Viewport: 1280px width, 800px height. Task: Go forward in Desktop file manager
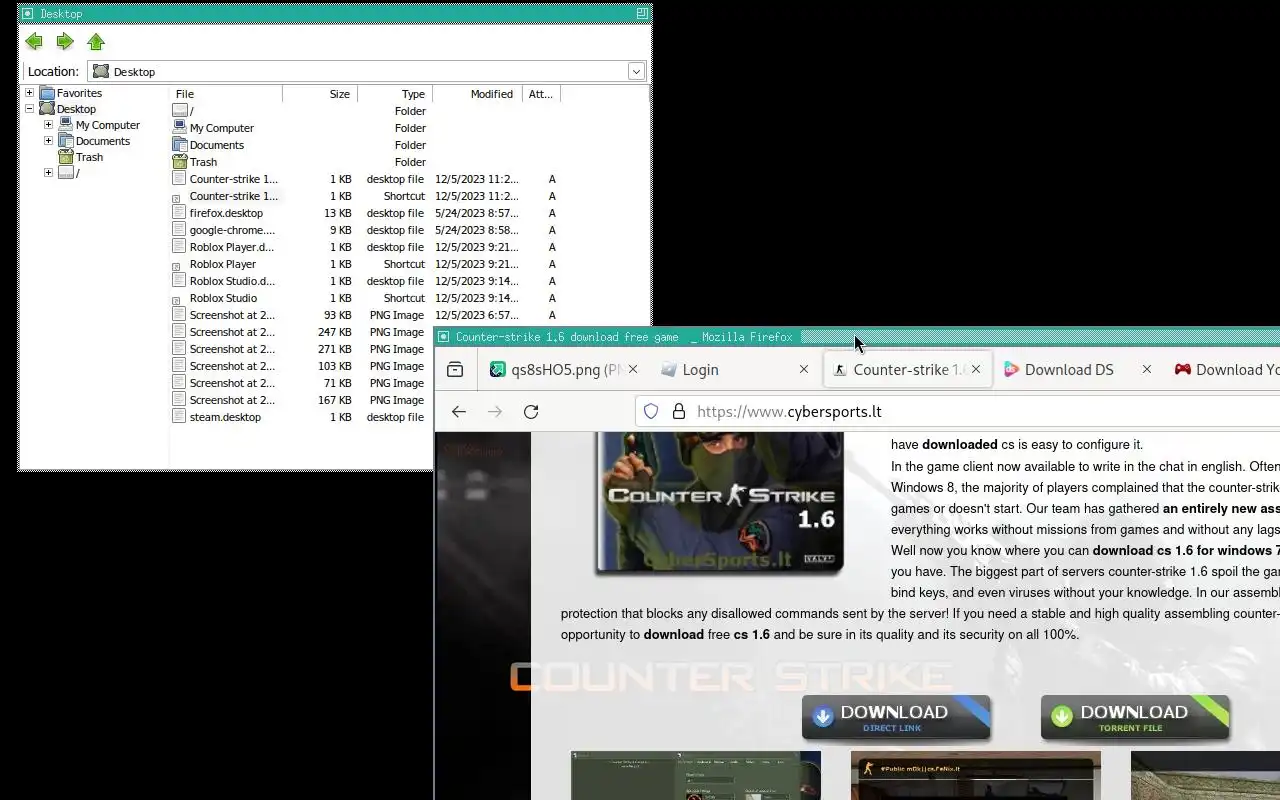65,41
